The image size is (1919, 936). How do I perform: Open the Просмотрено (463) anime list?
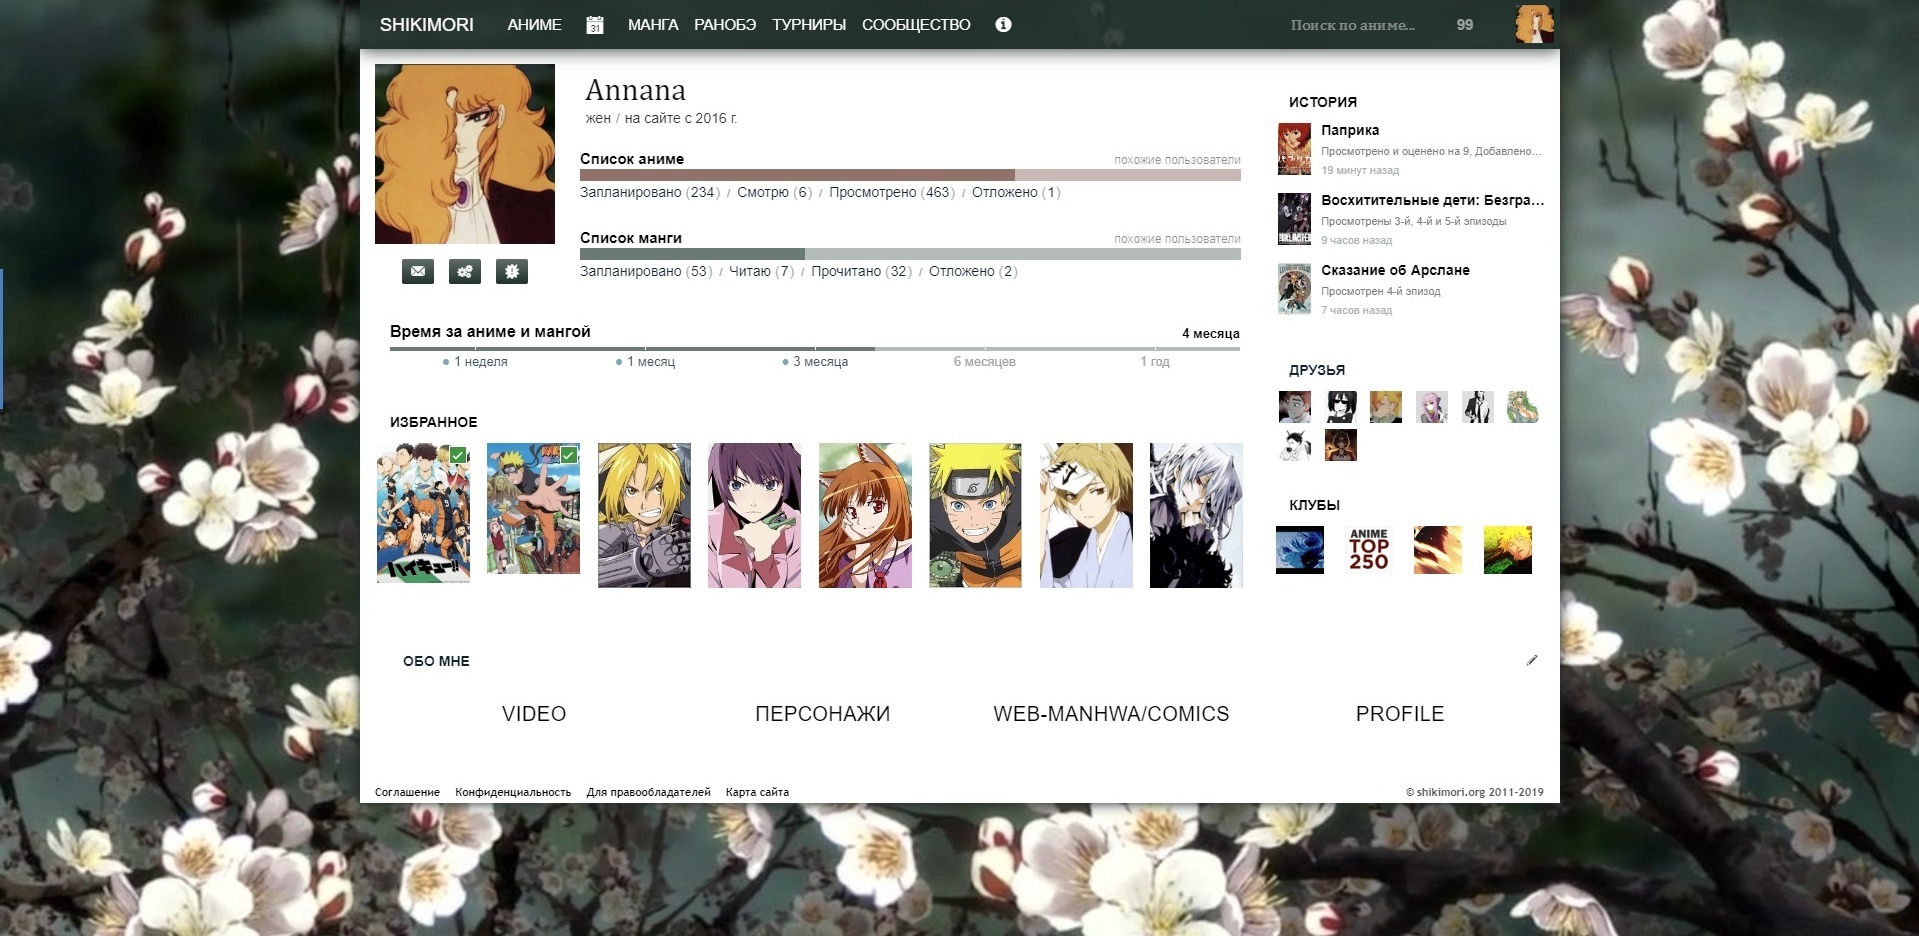click(891, 192)
